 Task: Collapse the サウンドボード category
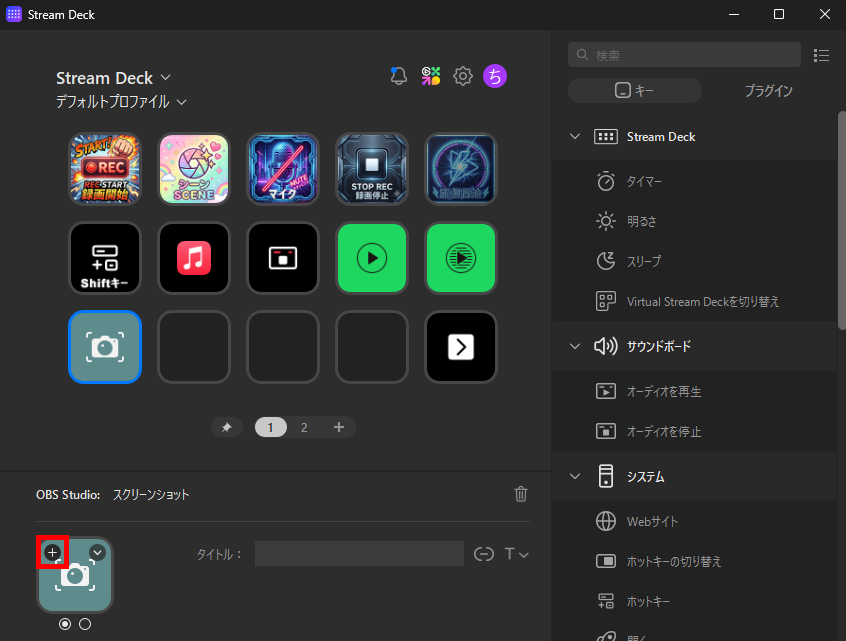coord(575,346)
